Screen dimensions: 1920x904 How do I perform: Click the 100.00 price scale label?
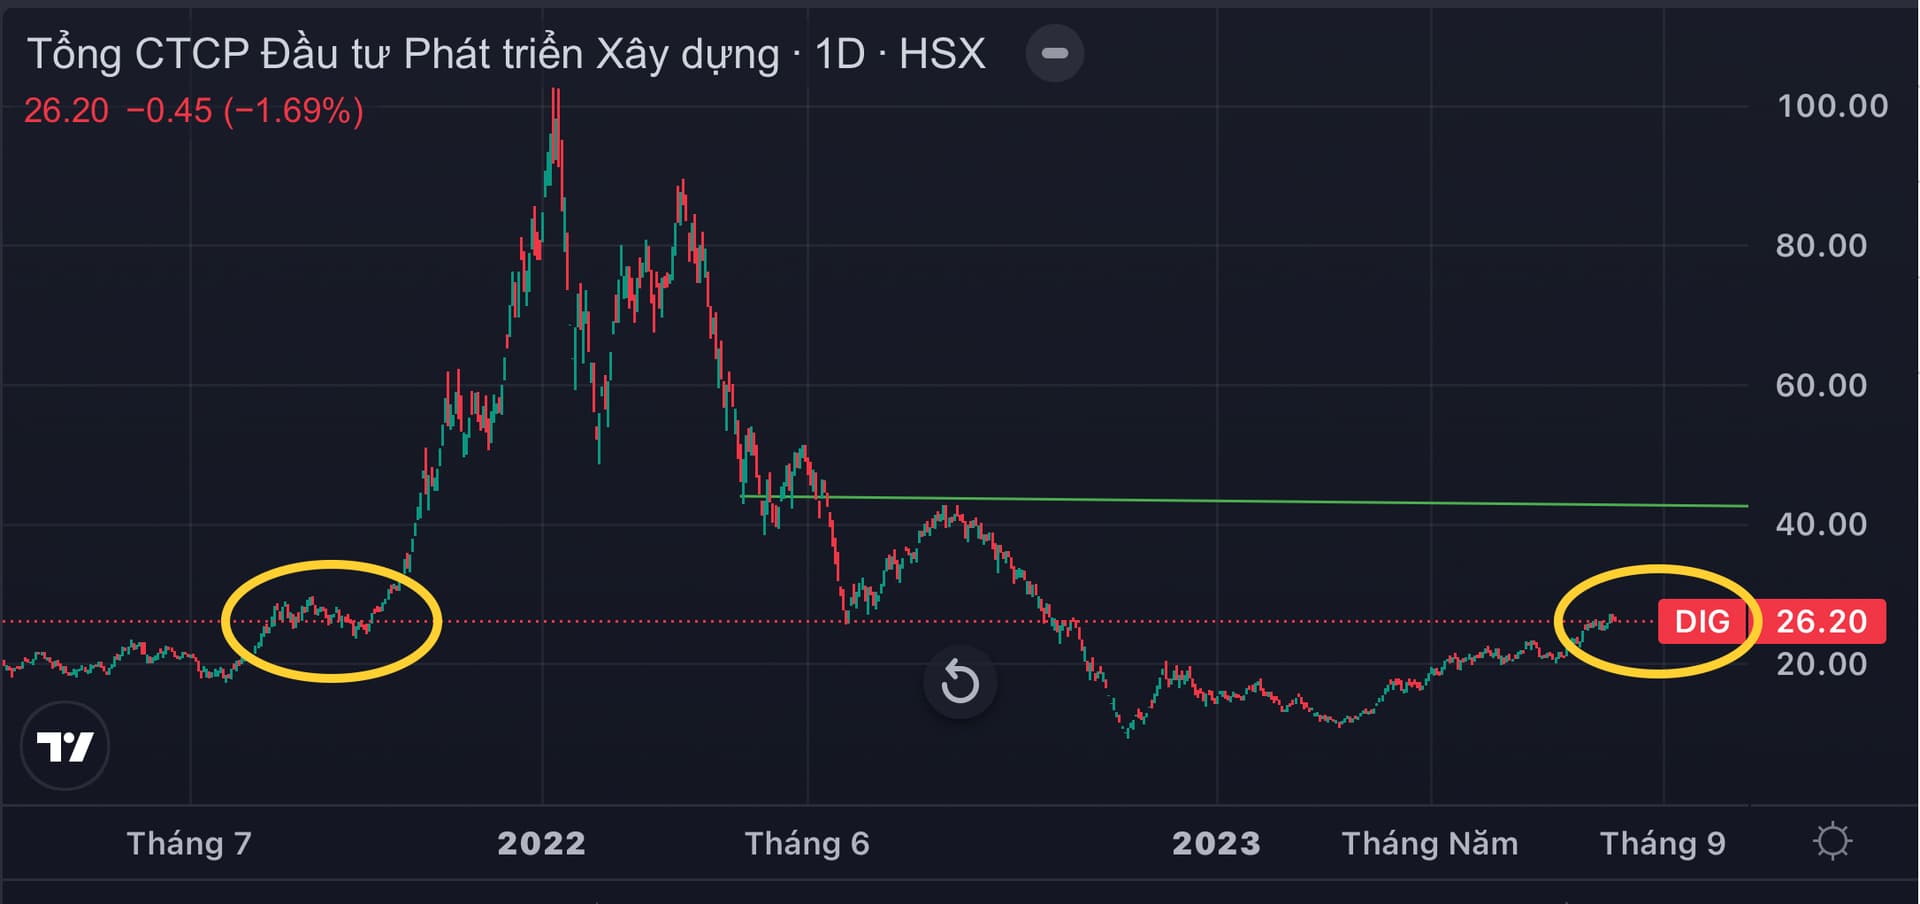pyautogui.click(x=1832, y=106)
